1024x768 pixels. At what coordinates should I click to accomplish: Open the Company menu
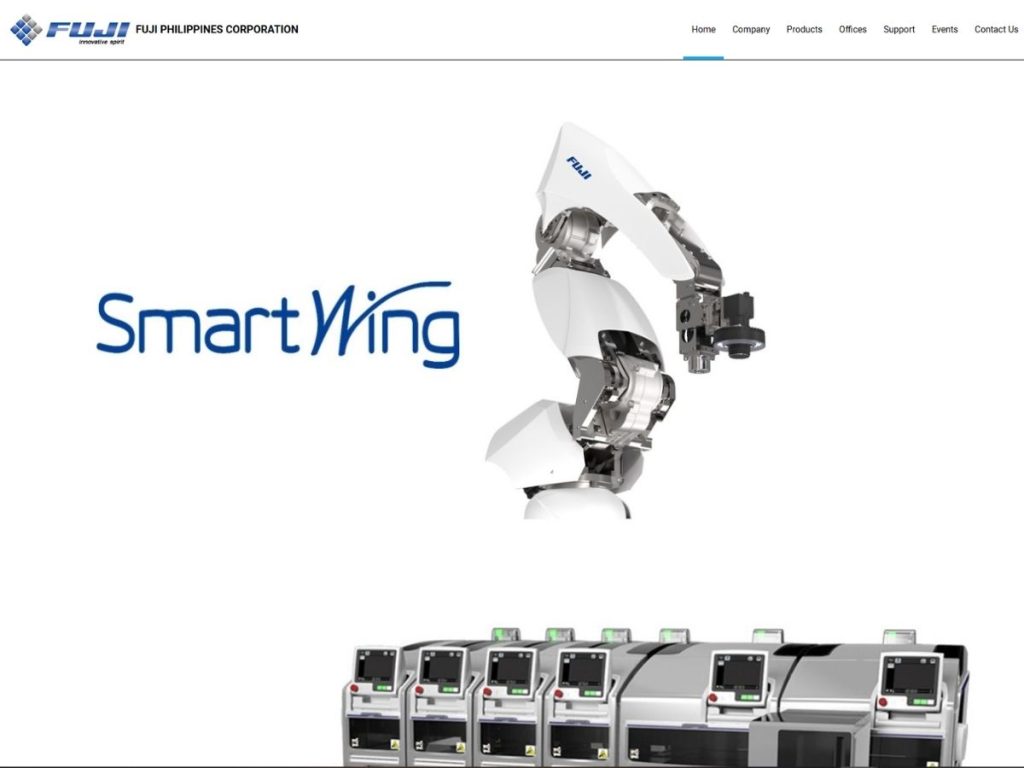(751, 29)
